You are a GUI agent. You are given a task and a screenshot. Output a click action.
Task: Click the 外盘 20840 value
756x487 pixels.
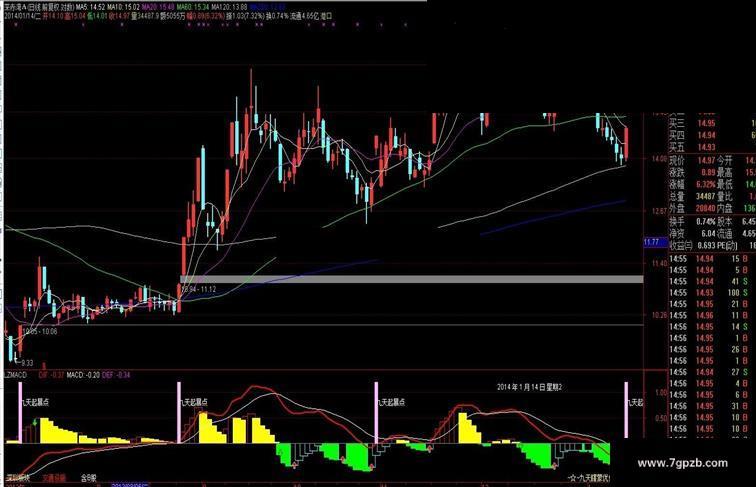705,208
